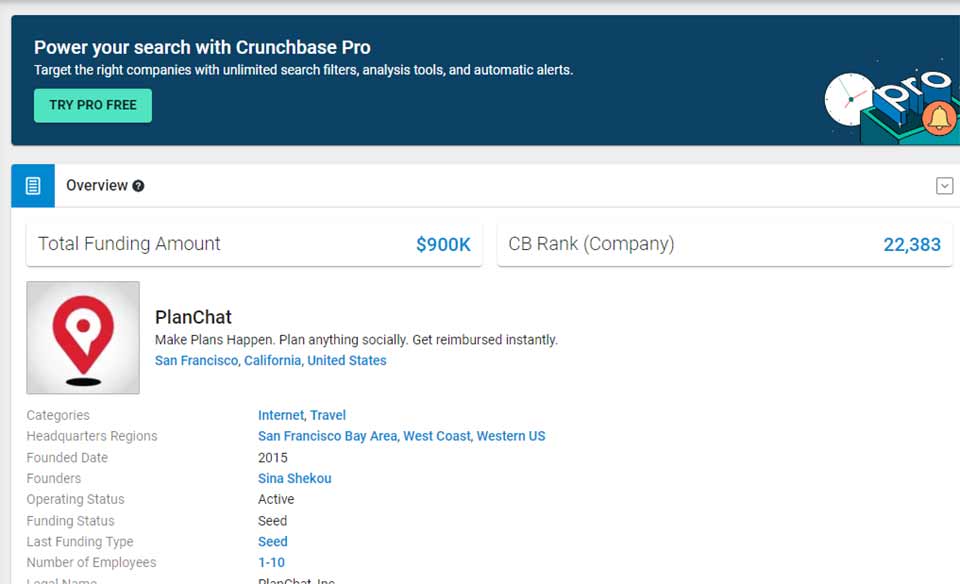
Task: Click the Overview document icon
Action: click(33, 185)
